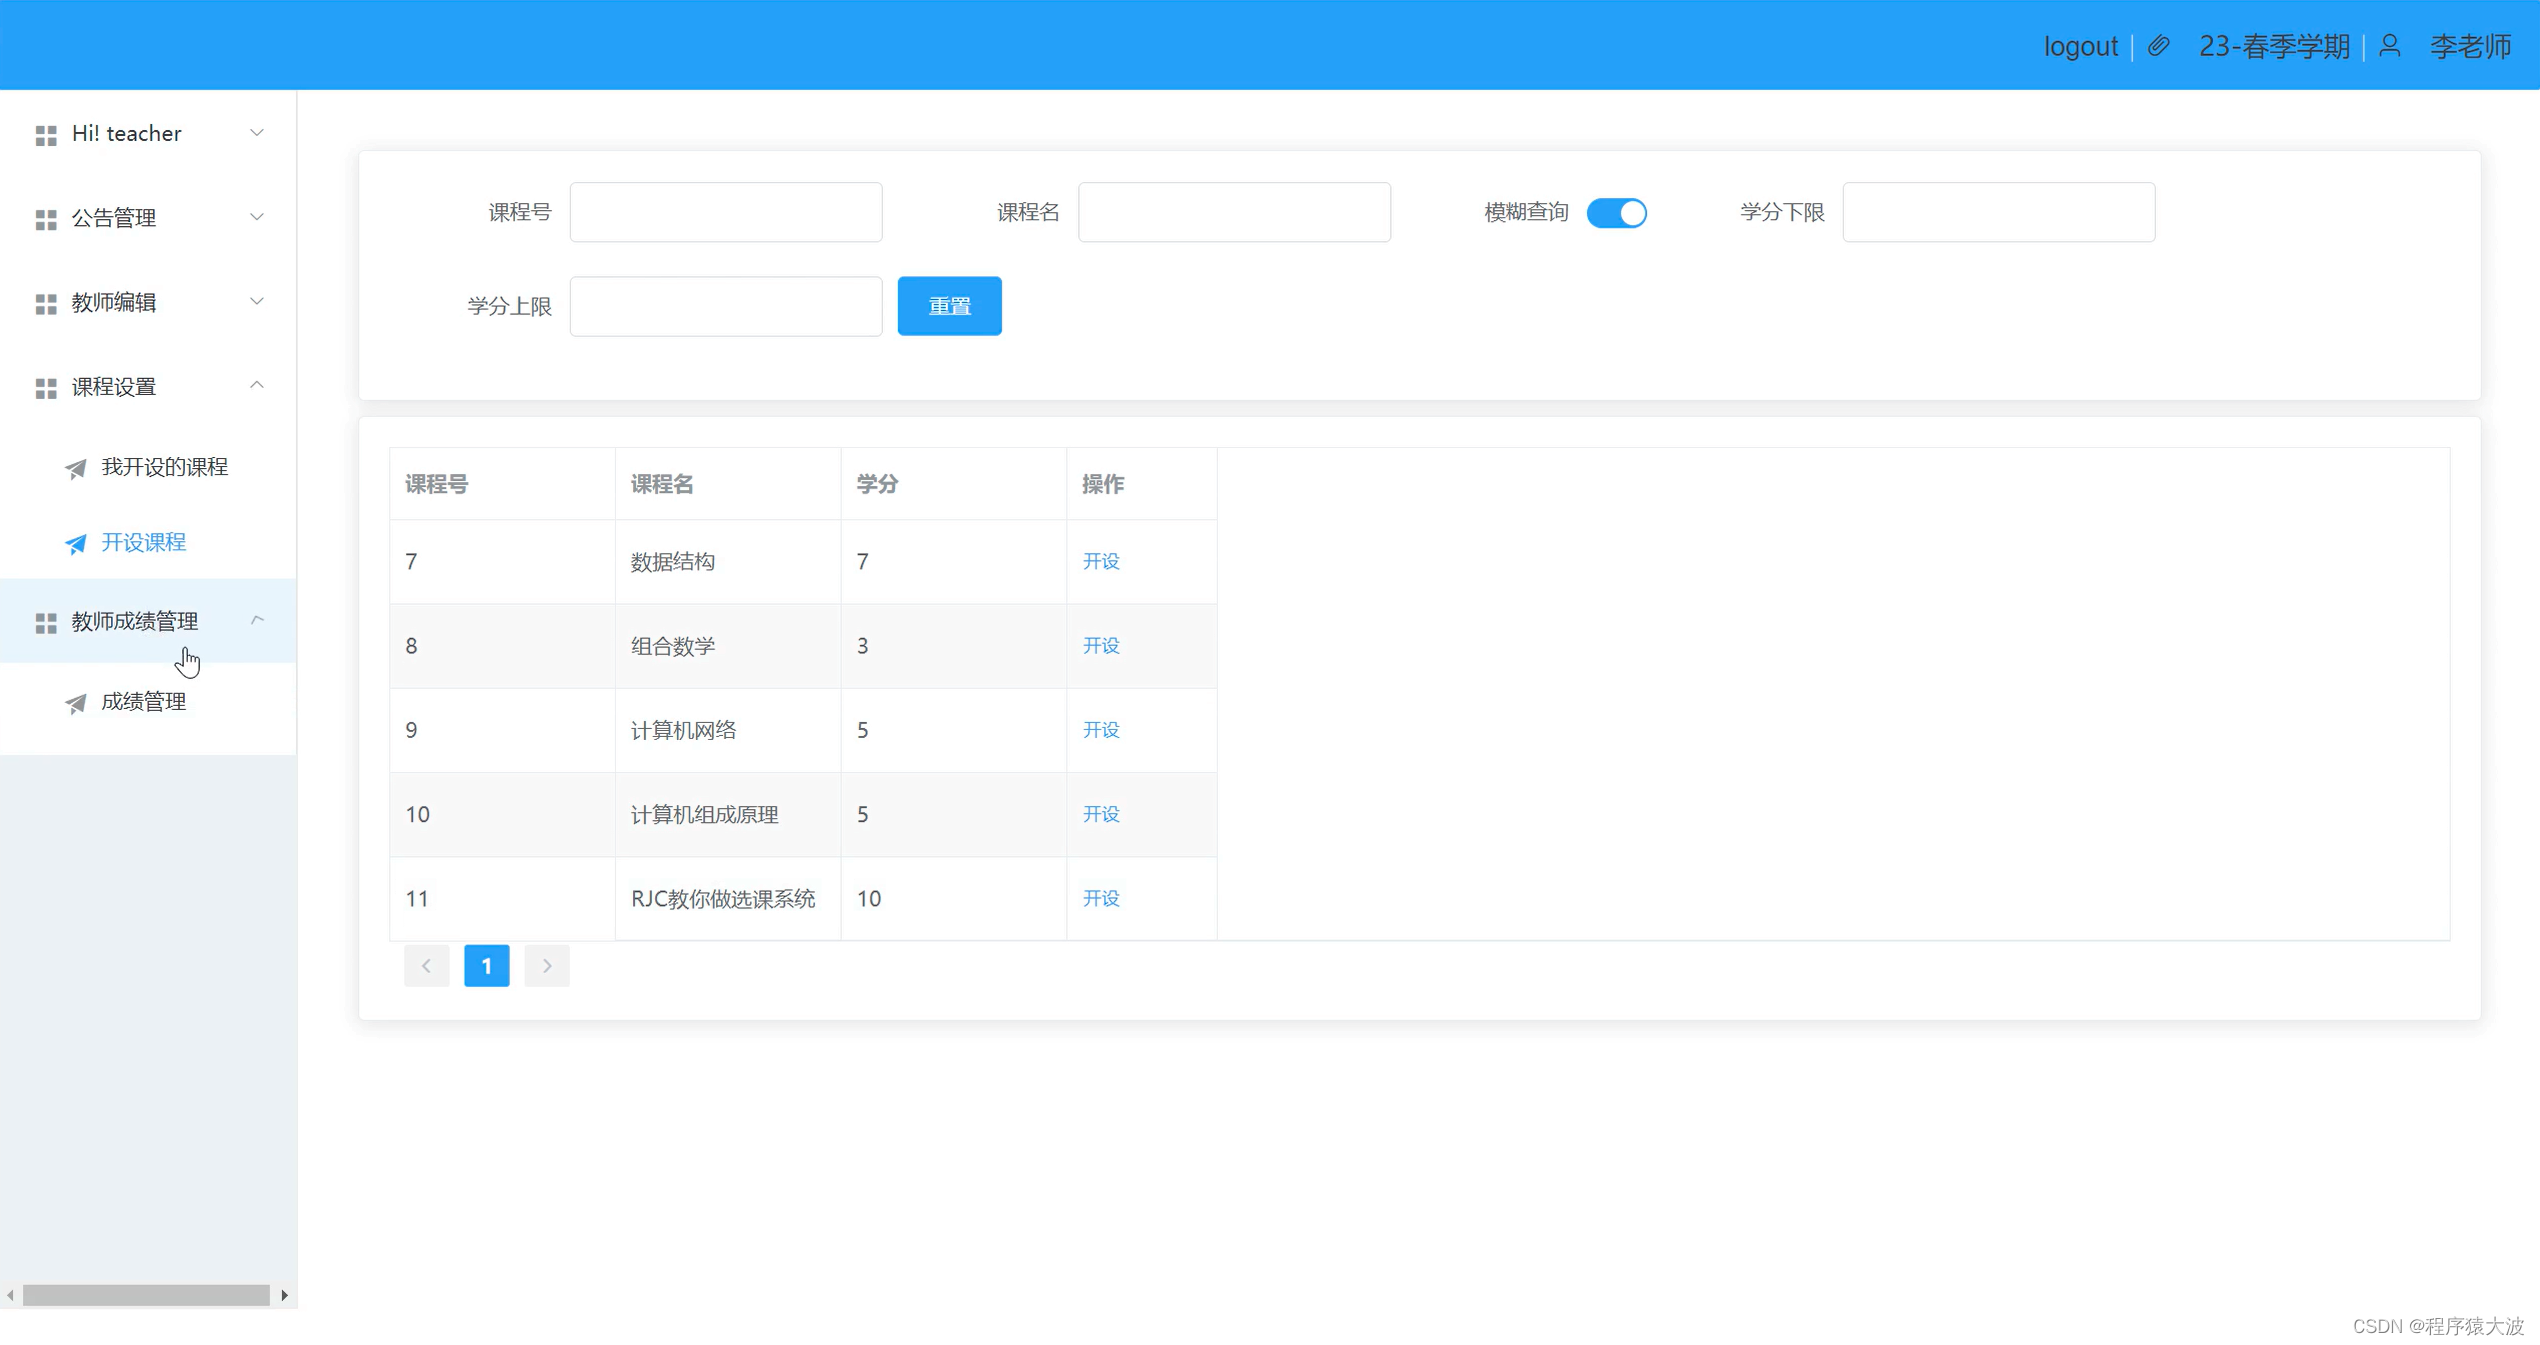Click the 课程名 input field

(1233, 212)
